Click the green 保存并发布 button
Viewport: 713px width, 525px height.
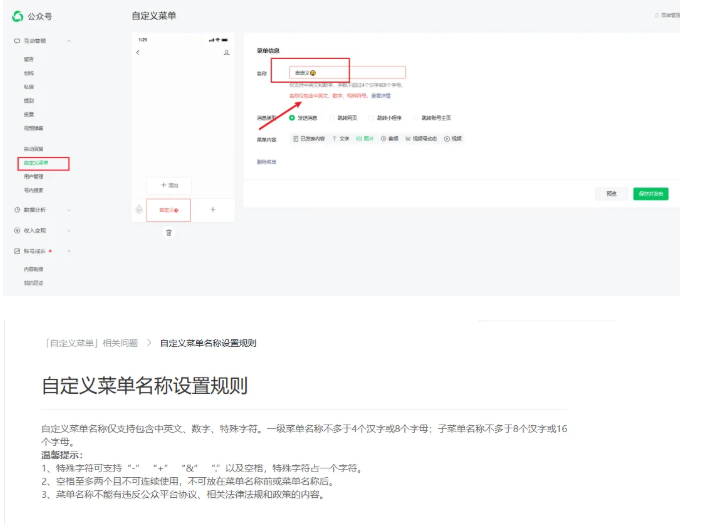(x=650, y=193)
